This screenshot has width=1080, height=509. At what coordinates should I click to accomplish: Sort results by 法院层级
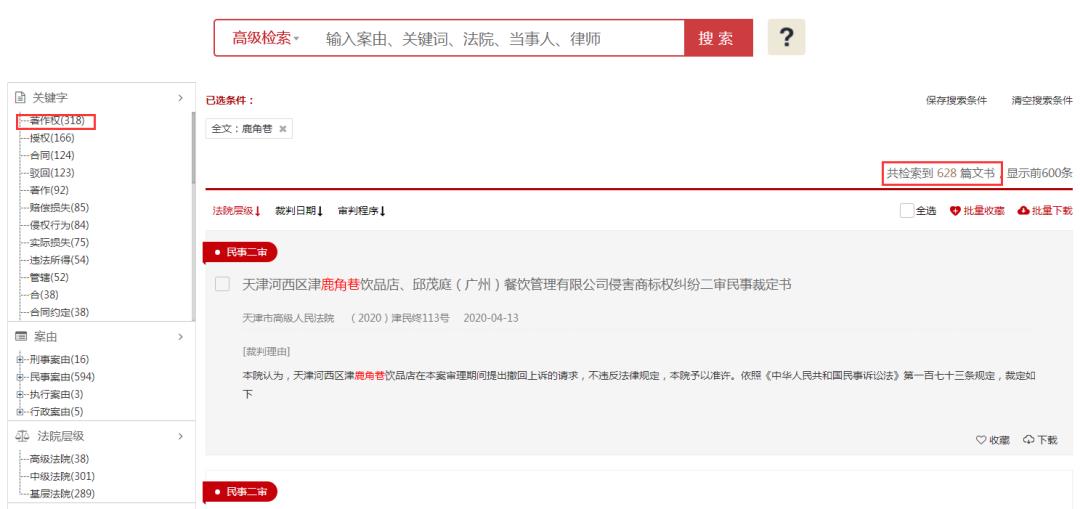(236, 210)
